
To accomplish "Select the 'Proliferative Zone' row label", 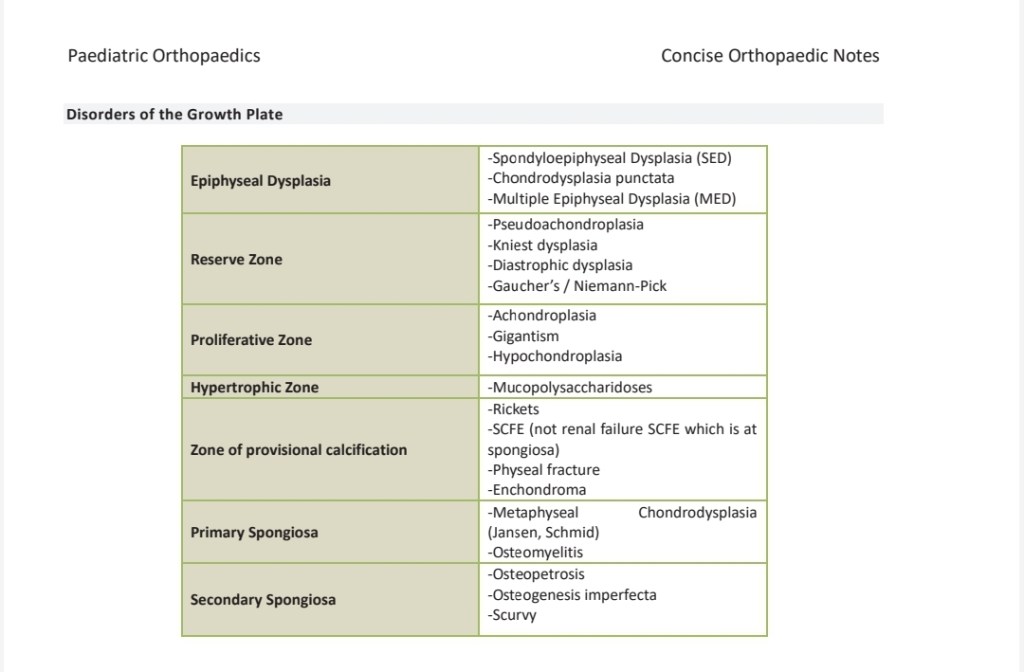I will point(251,340).
